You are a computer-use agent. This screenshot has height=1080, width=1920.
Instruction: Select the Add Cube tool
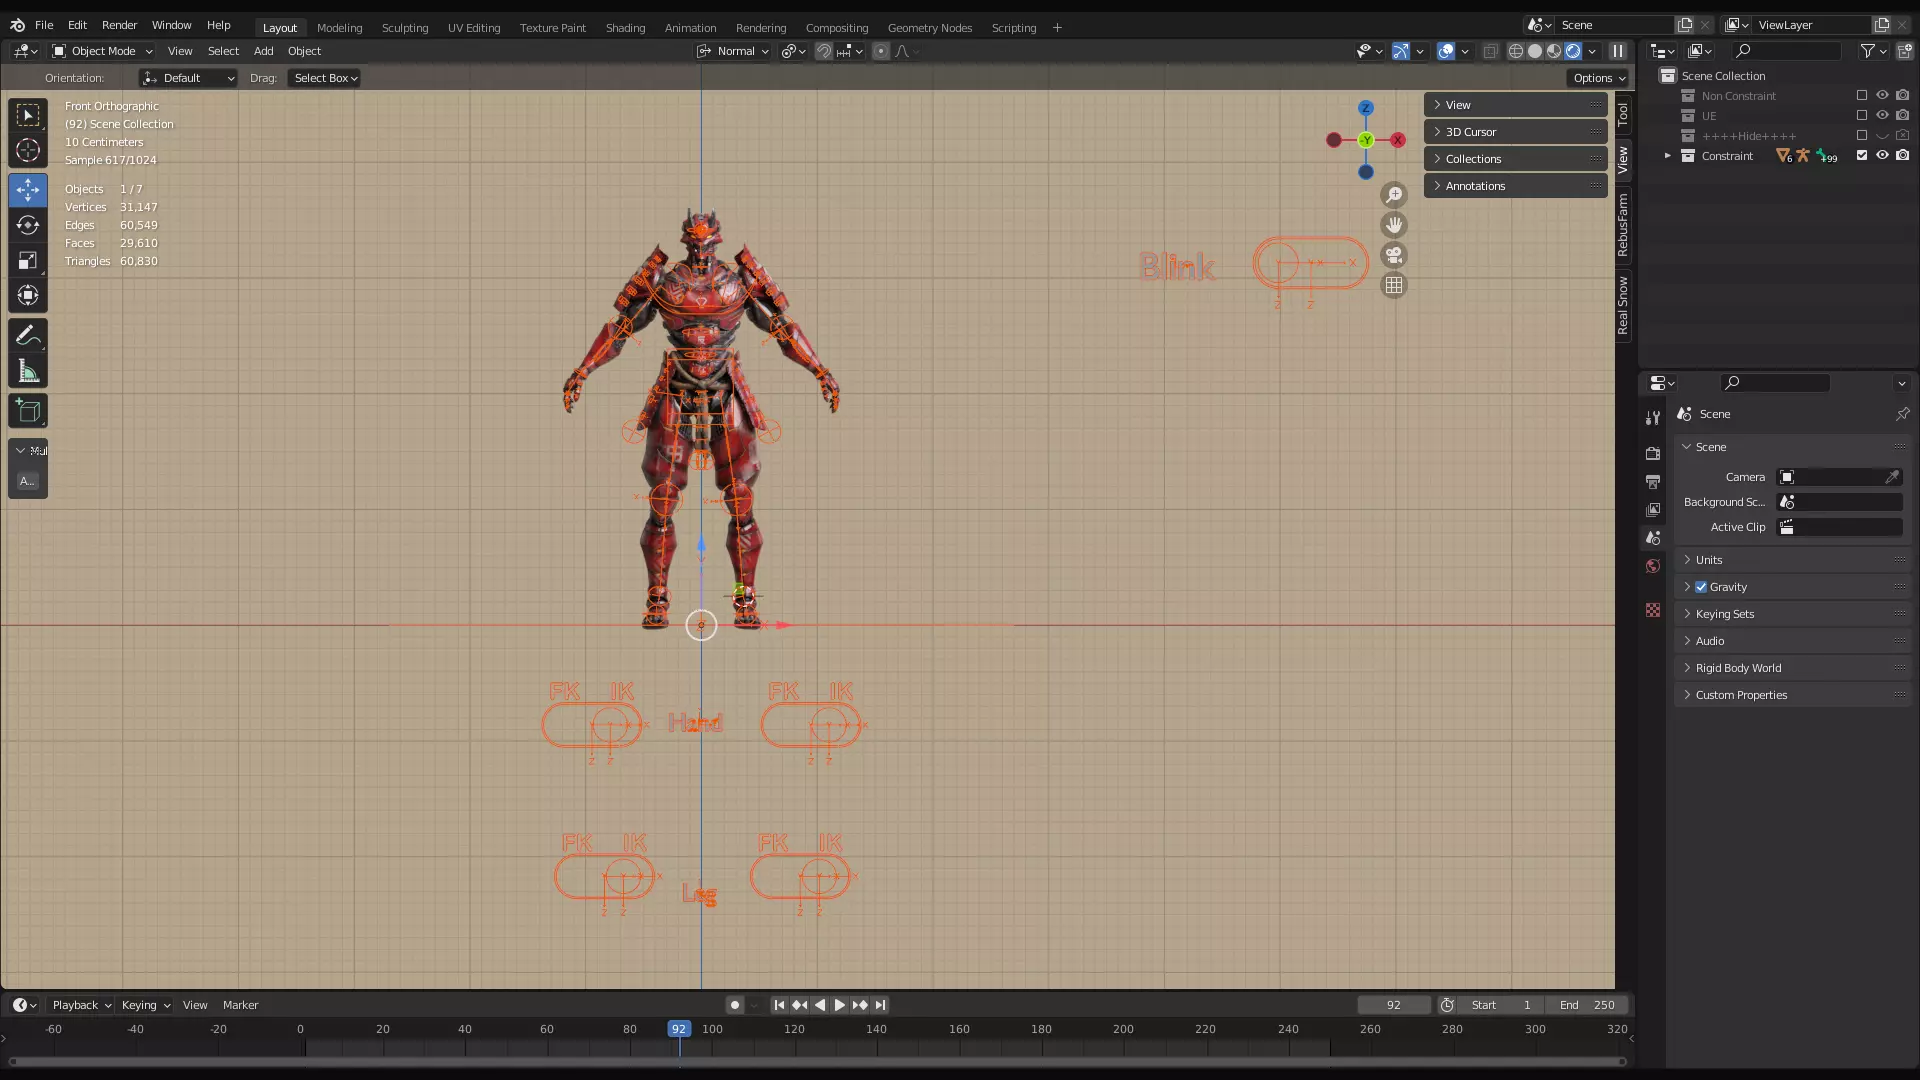[28, 411]
